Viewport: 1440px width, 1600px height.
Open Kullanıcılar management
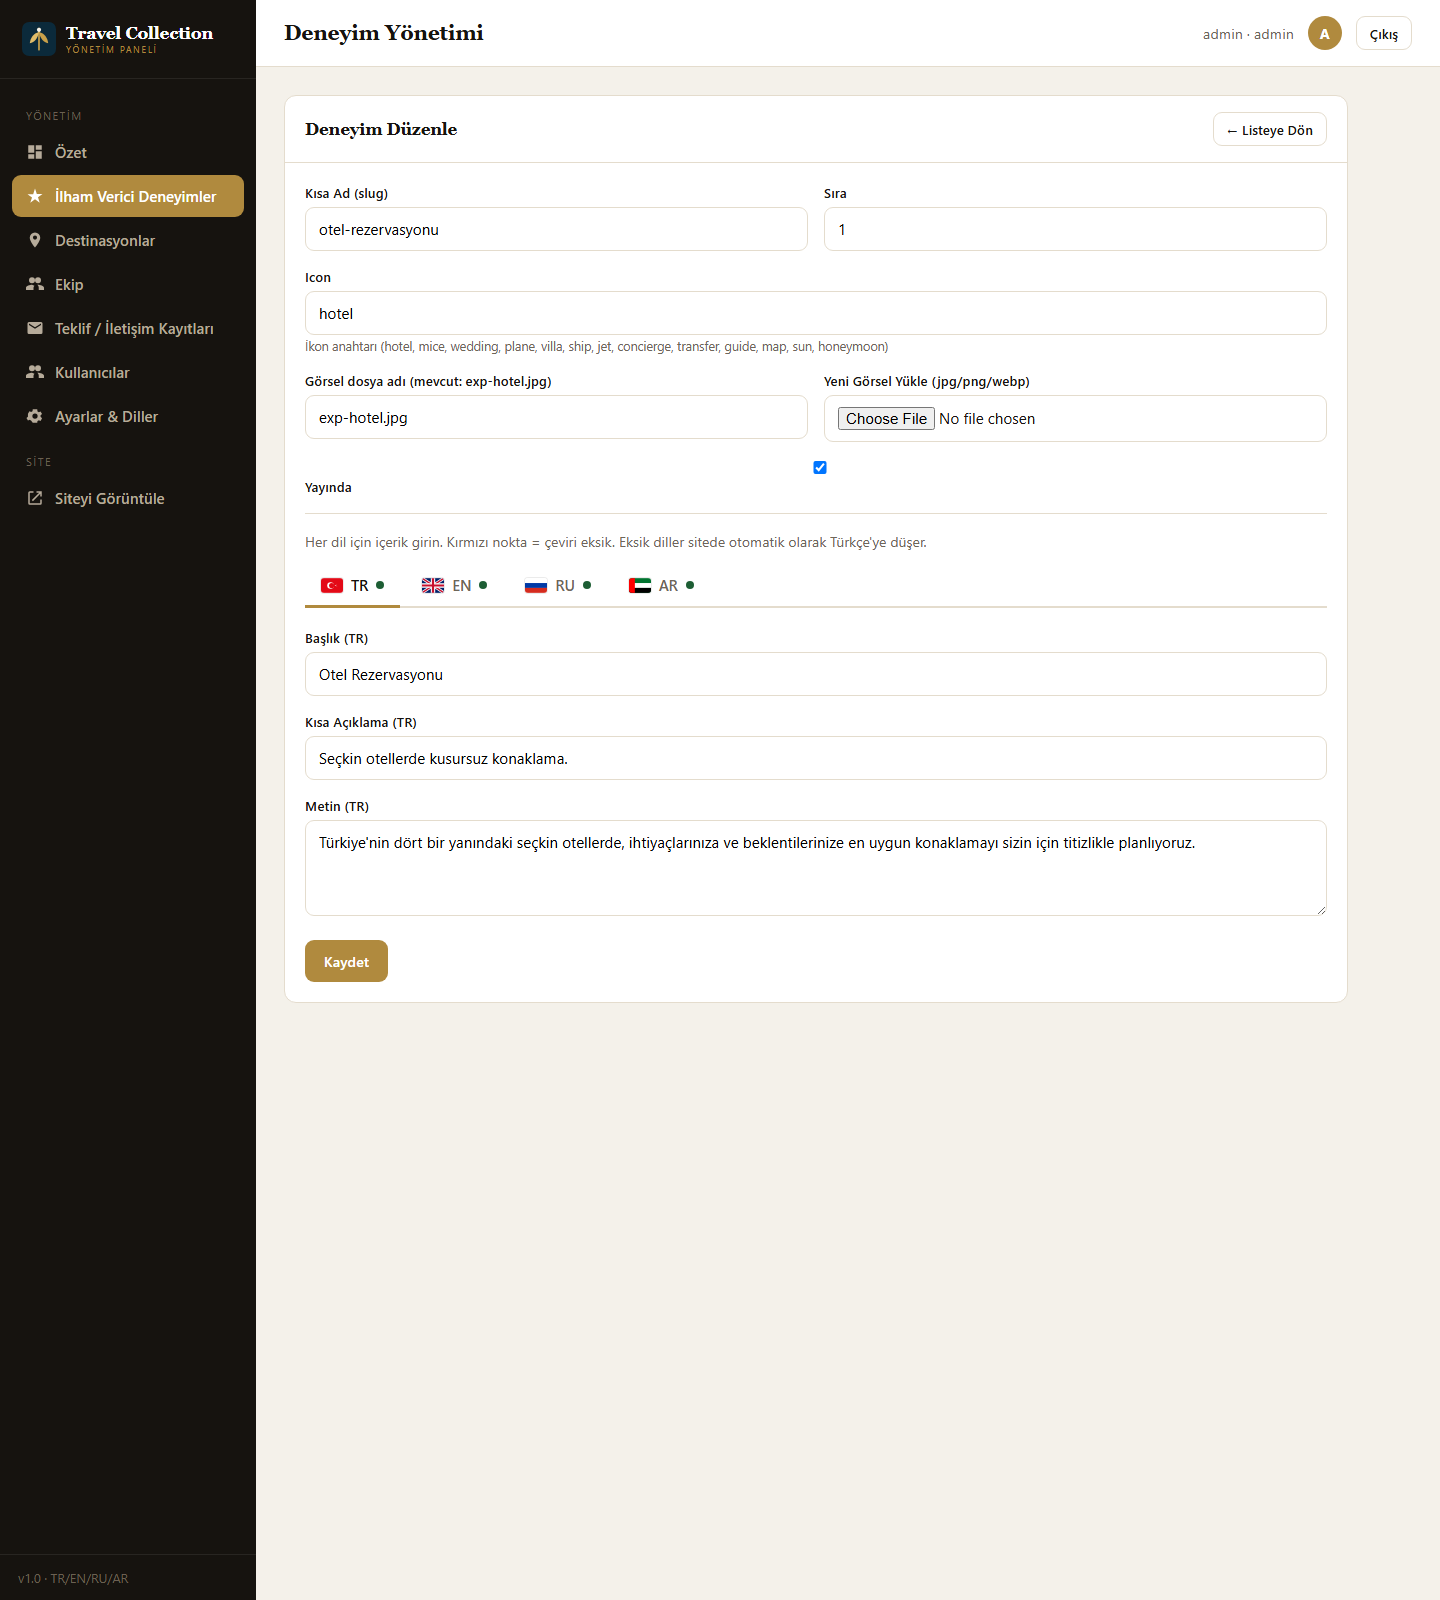coord(128,372)
